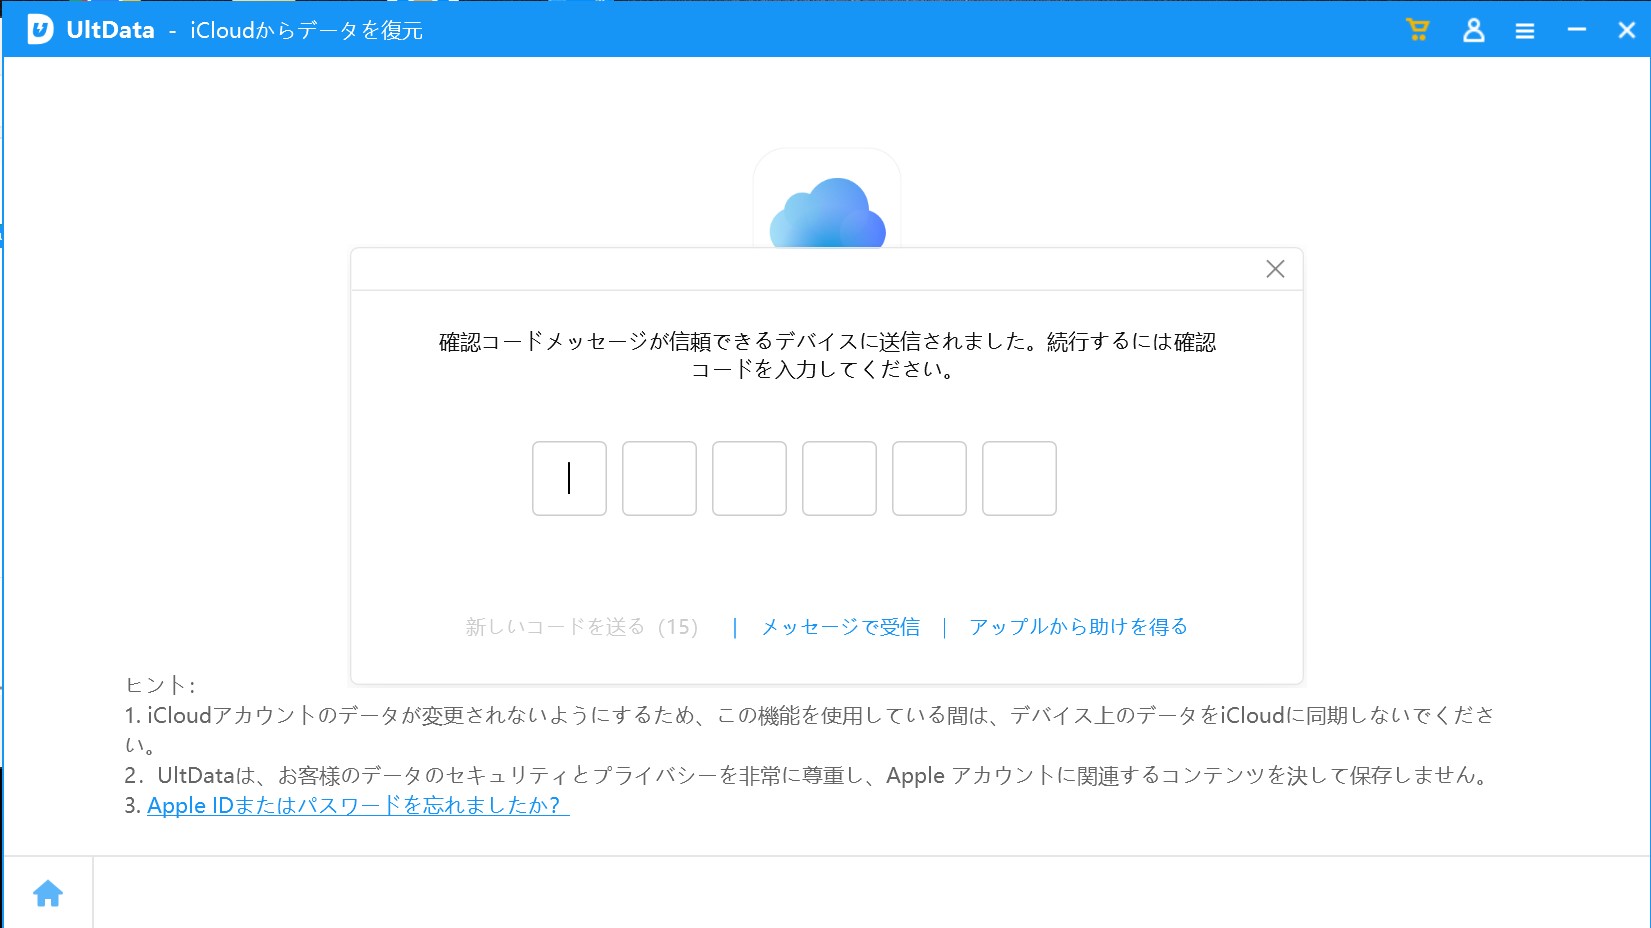The width and height of the screenshot is (1651, 928).
Task: Click 新しいコードを送る to resend code
Action: [x=581, y=627]
